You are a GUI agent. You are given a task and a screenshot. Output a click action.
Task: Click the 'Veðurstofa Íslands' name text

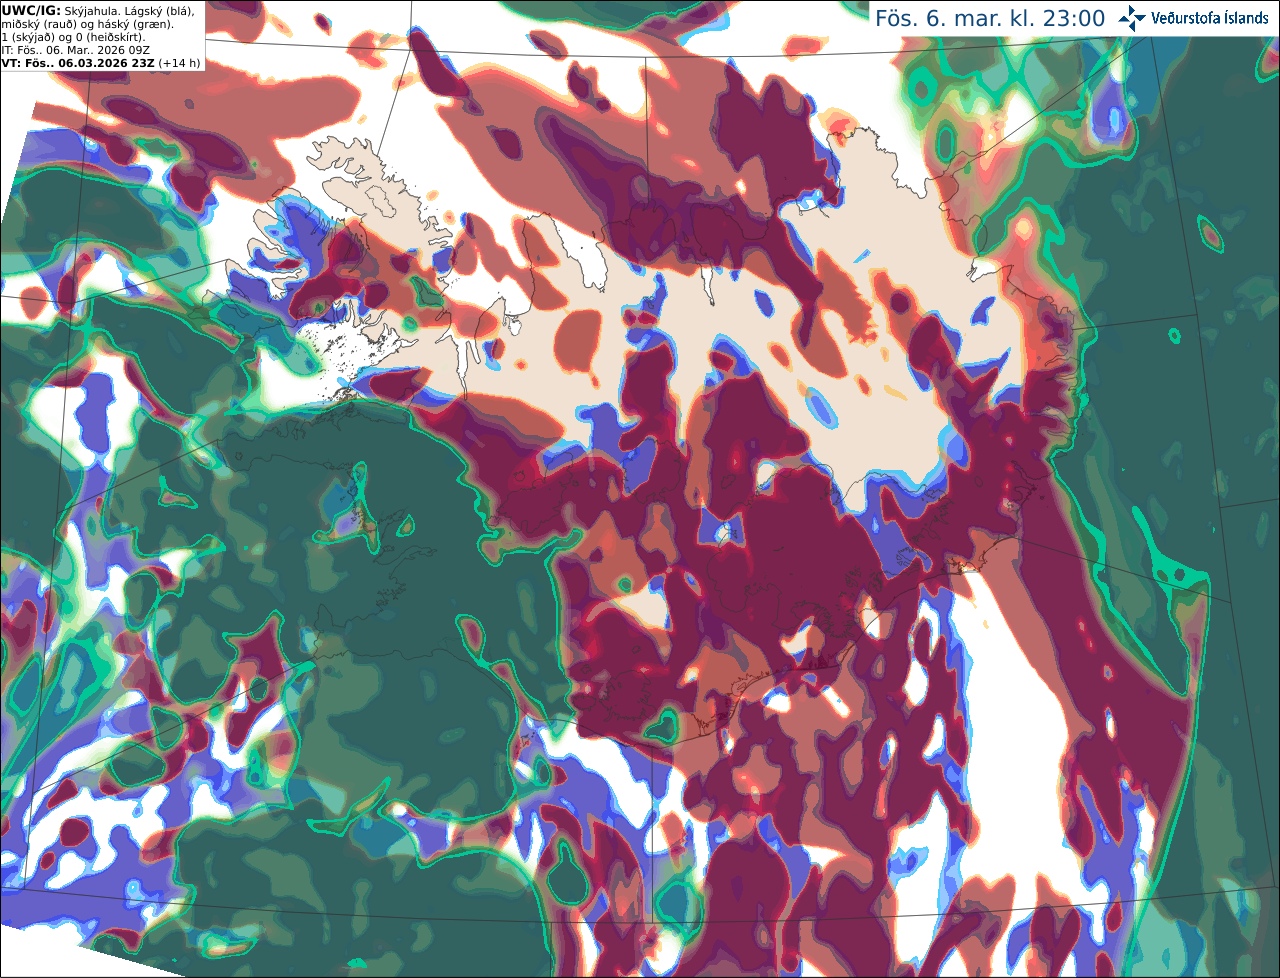1209,18
